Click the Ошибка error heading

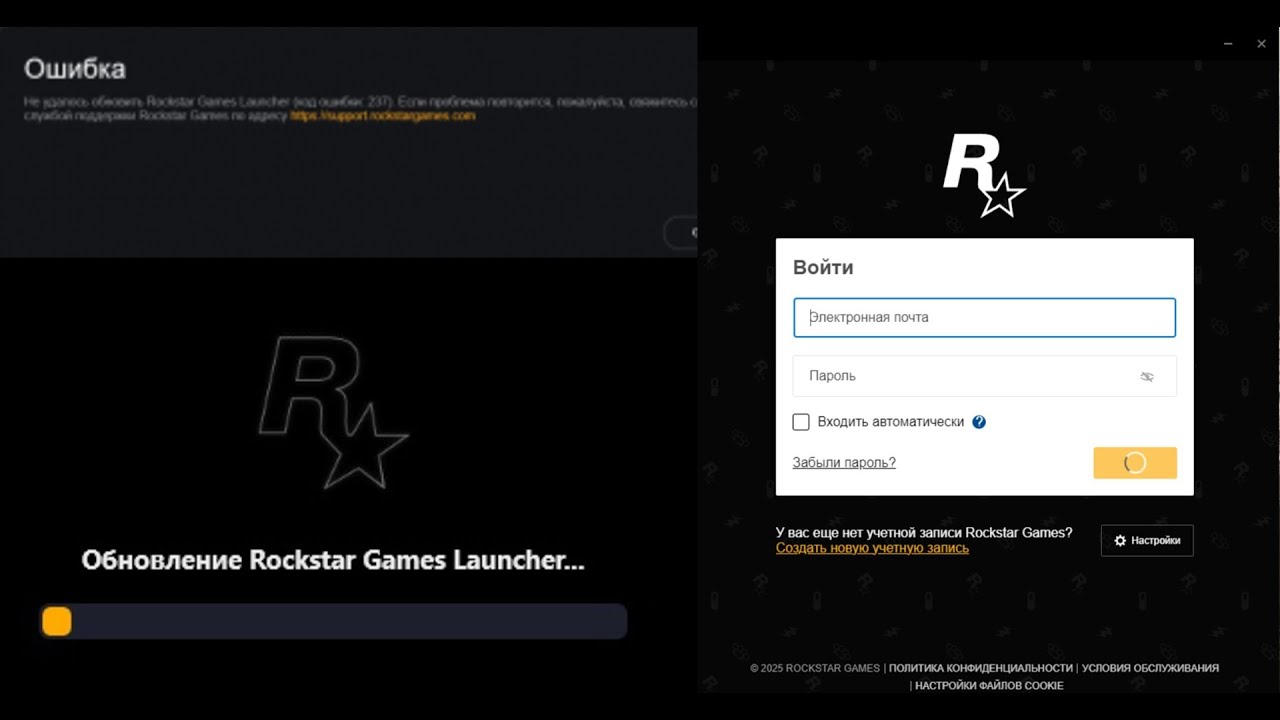tap(75, 69)
